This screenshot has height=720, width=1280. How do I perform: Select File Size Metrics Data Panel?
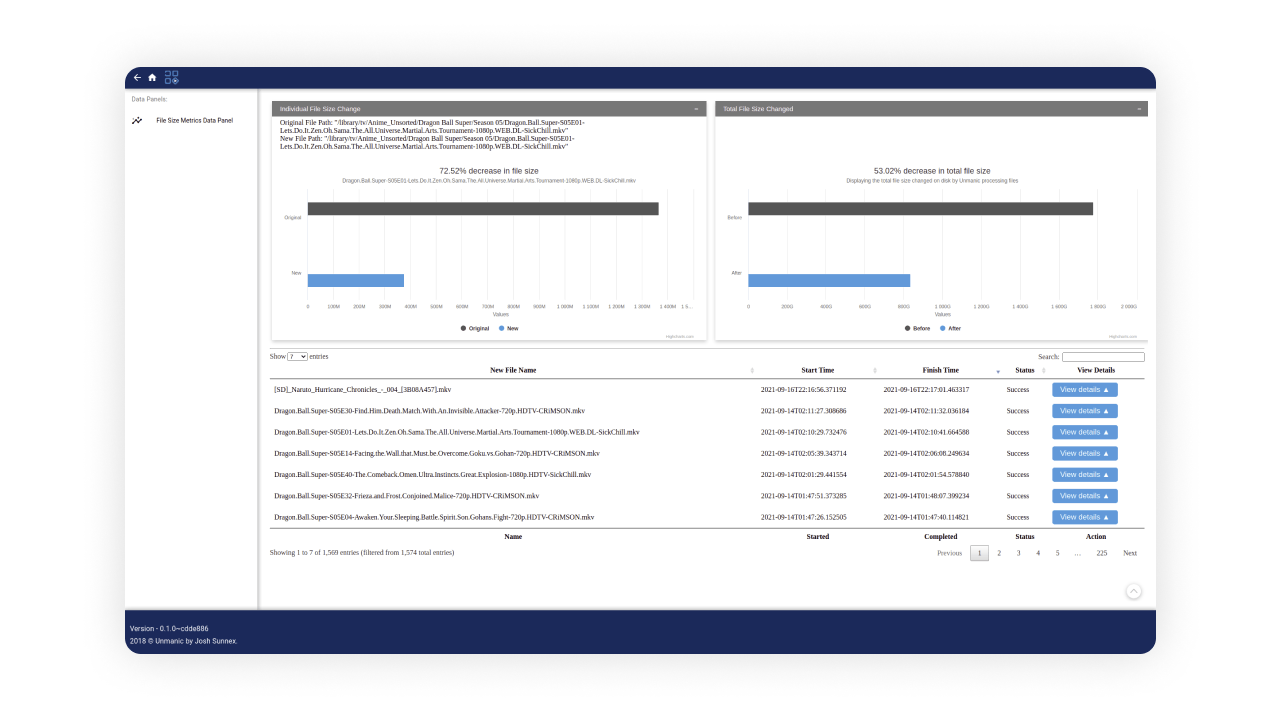click(x=194, y=121)
